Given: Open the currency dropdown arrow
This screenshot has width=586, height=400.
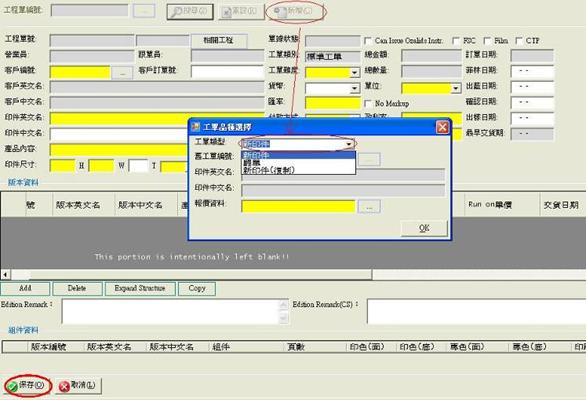Looking at the screenshot, I should click(x=354, y=88).
